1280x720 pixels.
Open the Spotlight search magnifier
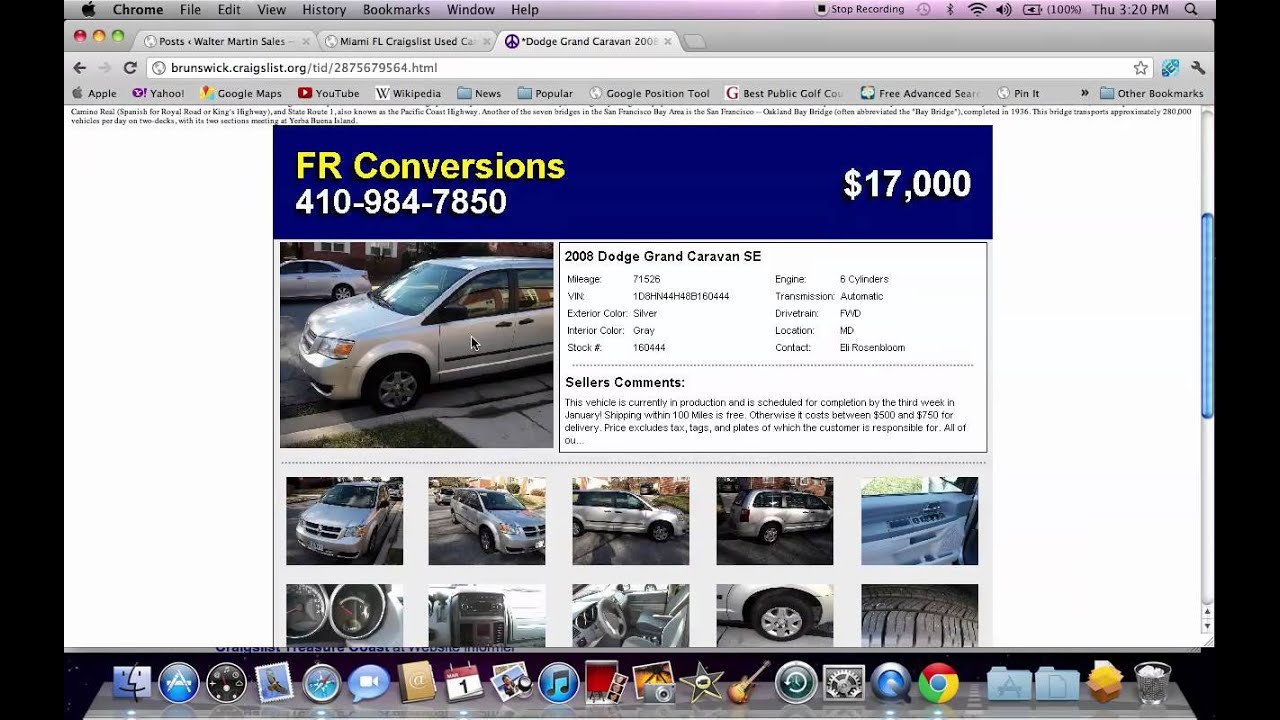pos(1191,10)
